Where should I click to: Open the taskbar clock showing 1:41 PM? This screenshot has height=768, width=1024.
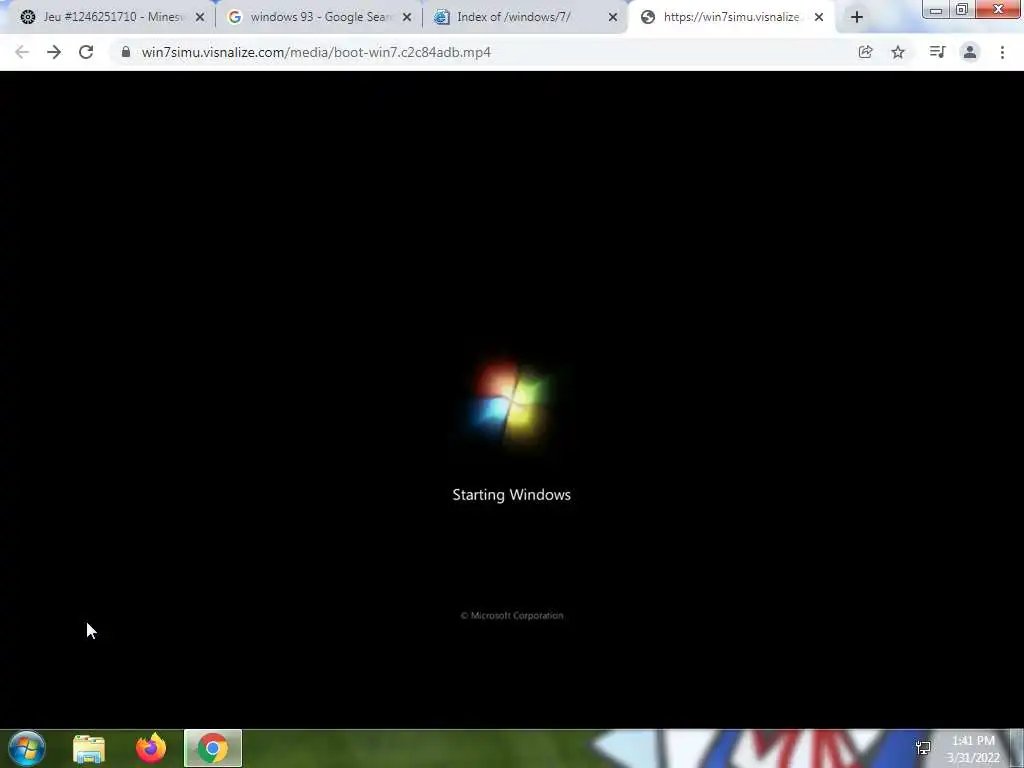coord(973,749)
